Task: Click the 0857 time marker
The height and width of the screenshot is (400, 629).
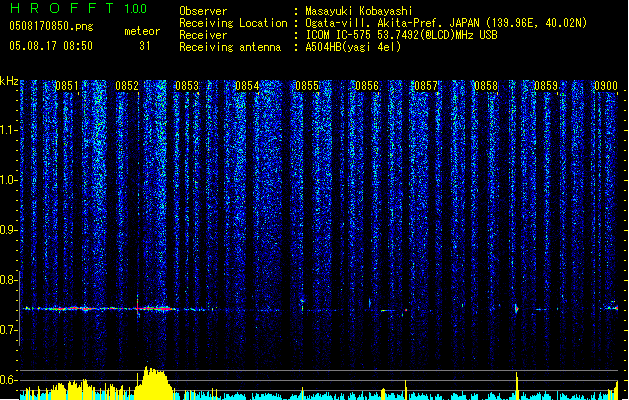Action: (426, 86)
